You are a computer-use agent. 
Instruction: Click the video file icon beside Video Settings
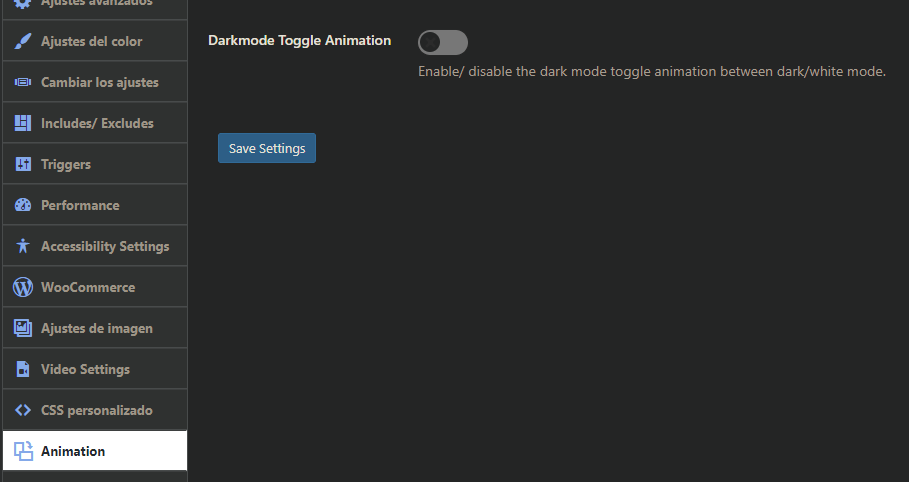[23, 369]
